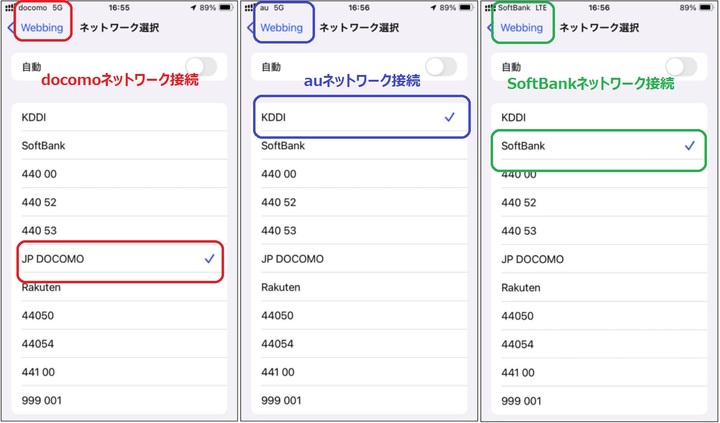The image size is (720, 423).
Task: Select Rakuten network in SoftBank screen
Action: pyautogui.click(x=599, y=288)
